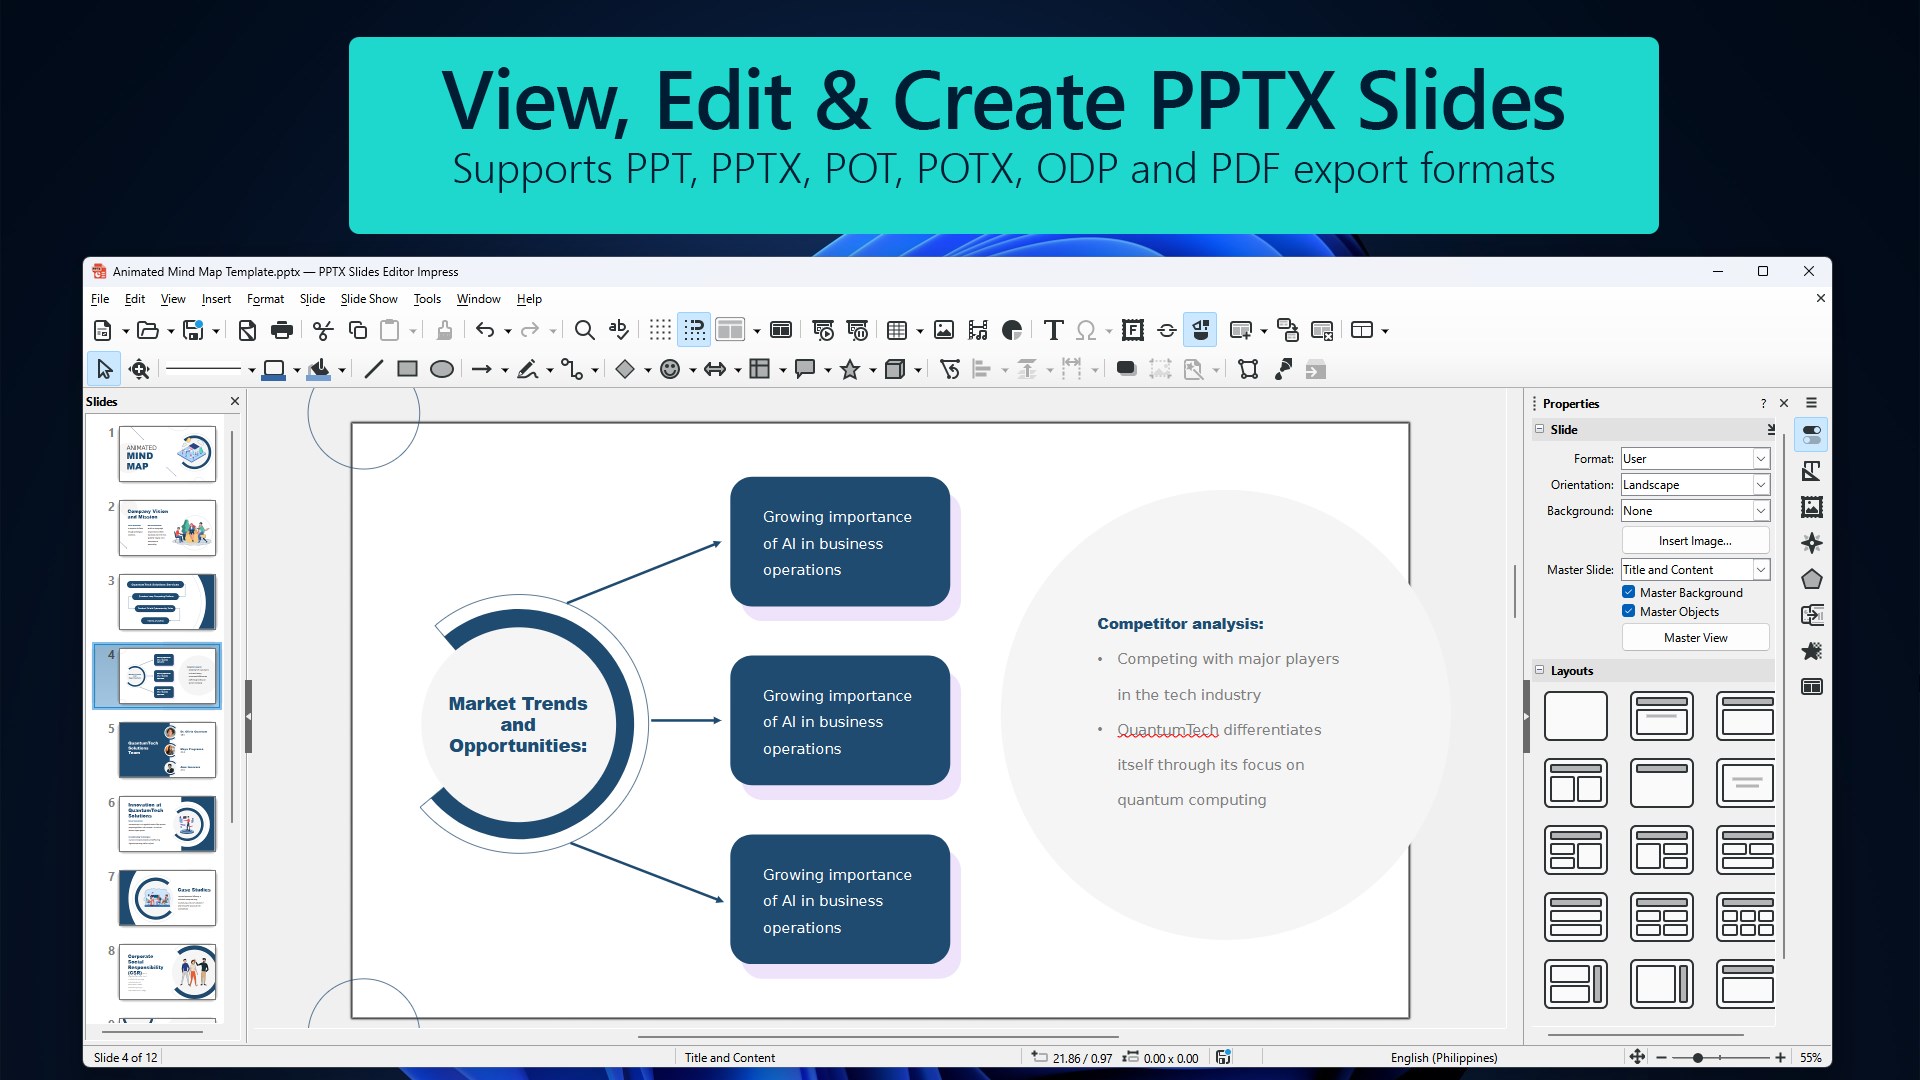Click the Master View button
The height and width of the screenshot is (1080, 1920).
[1695, 638]
